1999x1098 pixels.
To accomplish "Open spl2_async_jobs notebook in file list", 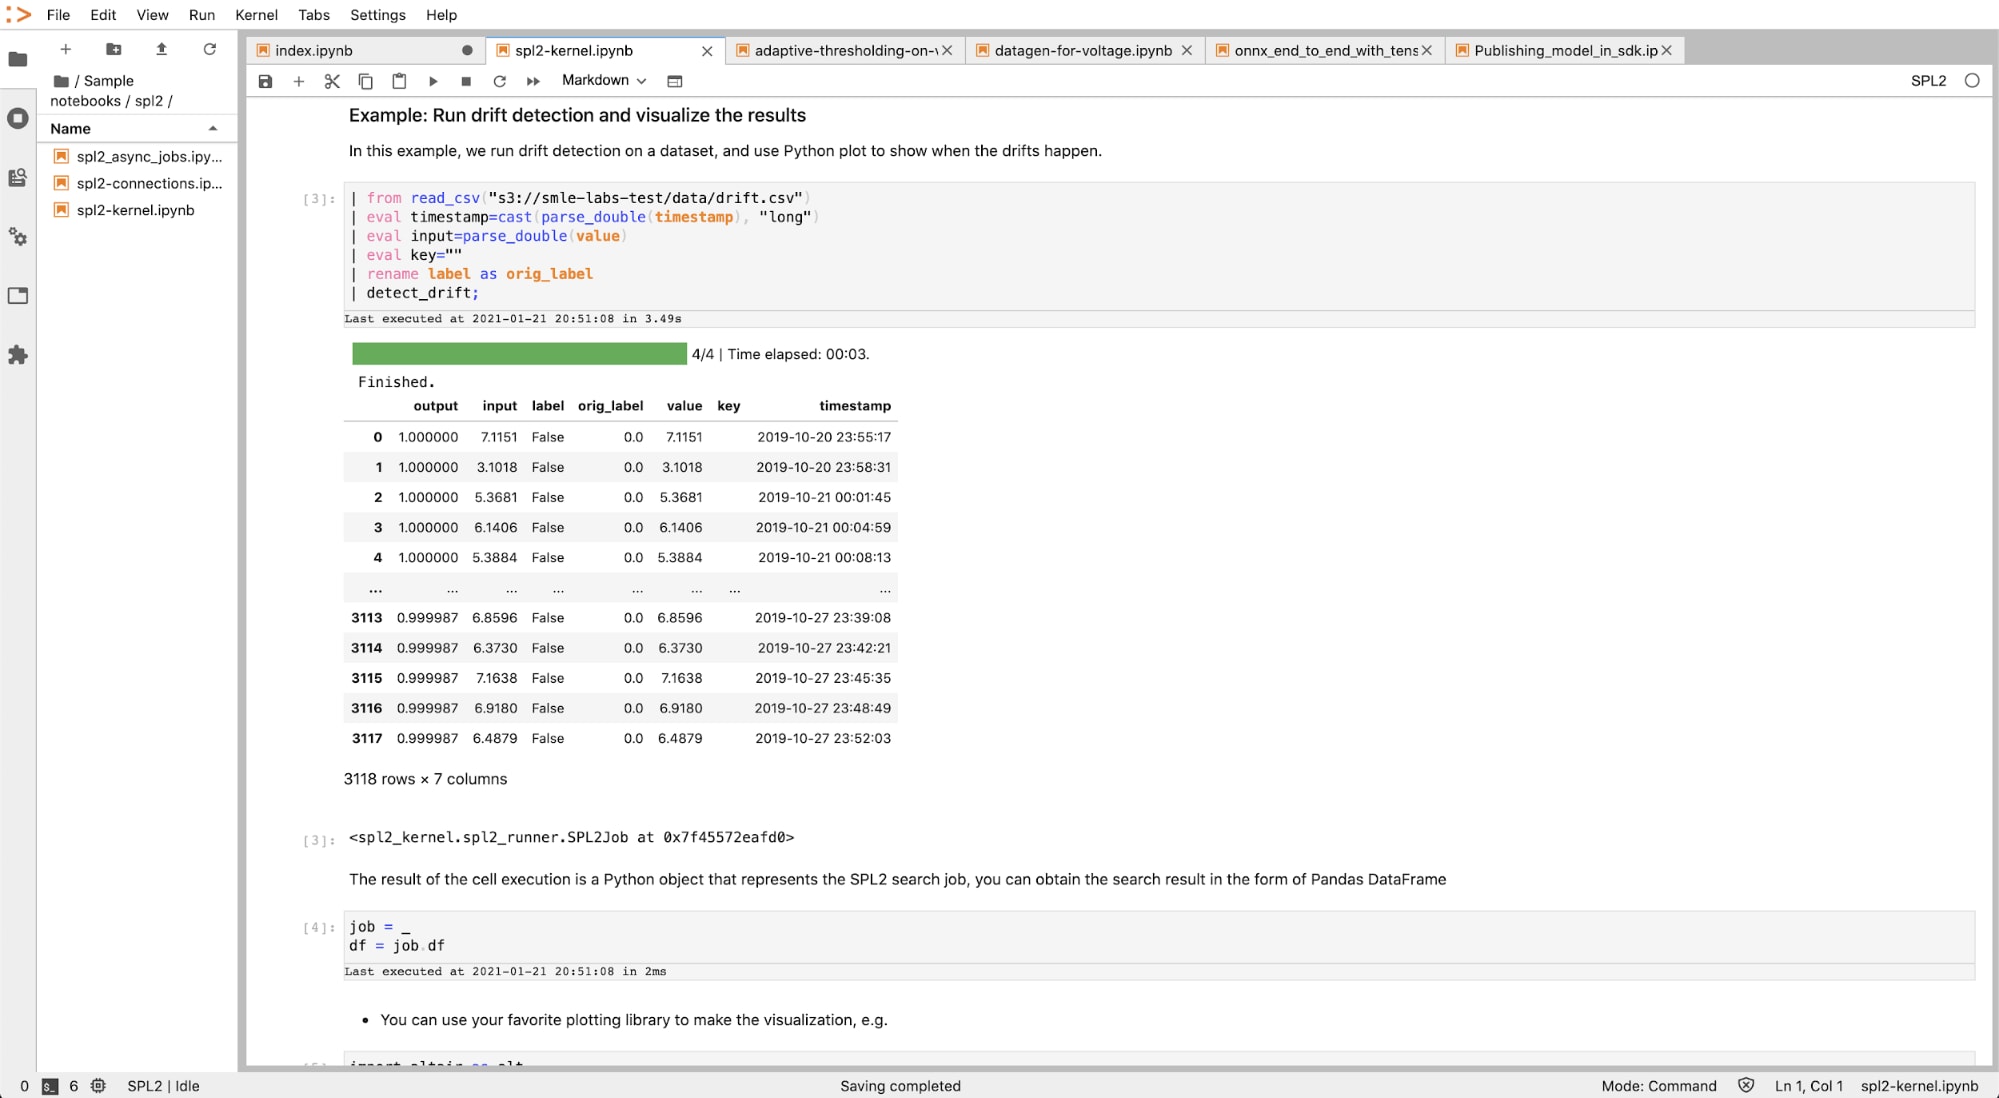I will [x=138, y=156].
